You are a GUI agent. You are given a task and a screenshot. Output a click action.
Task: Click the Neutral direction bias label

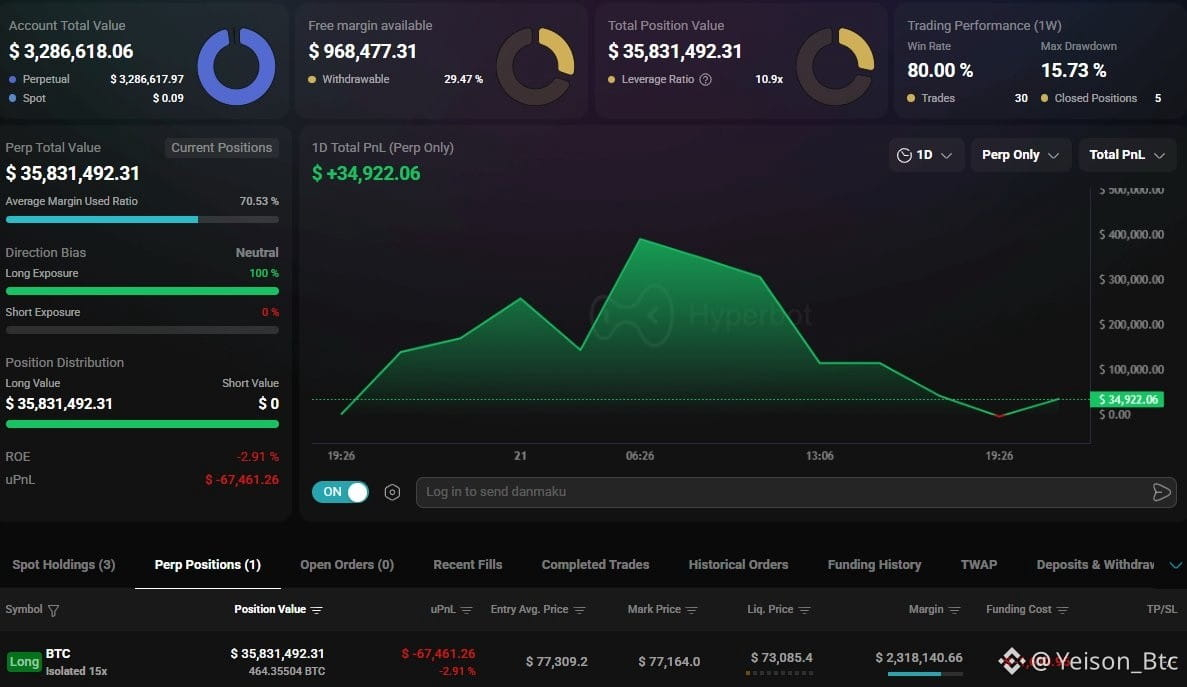(257, 253)
